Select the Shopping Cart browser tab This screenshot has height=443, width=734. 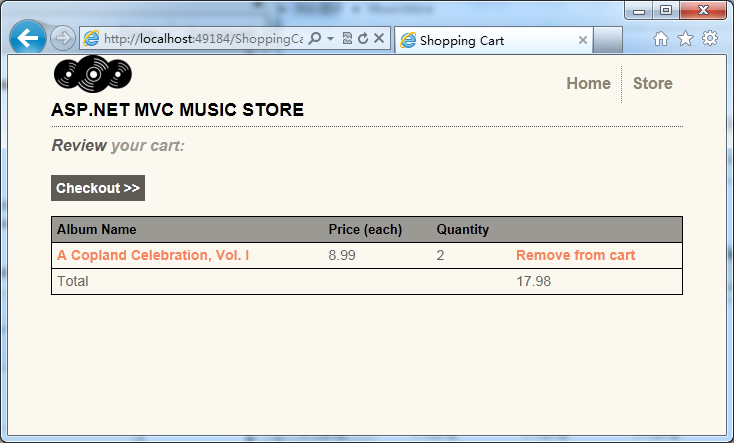(x=494, y=41)
